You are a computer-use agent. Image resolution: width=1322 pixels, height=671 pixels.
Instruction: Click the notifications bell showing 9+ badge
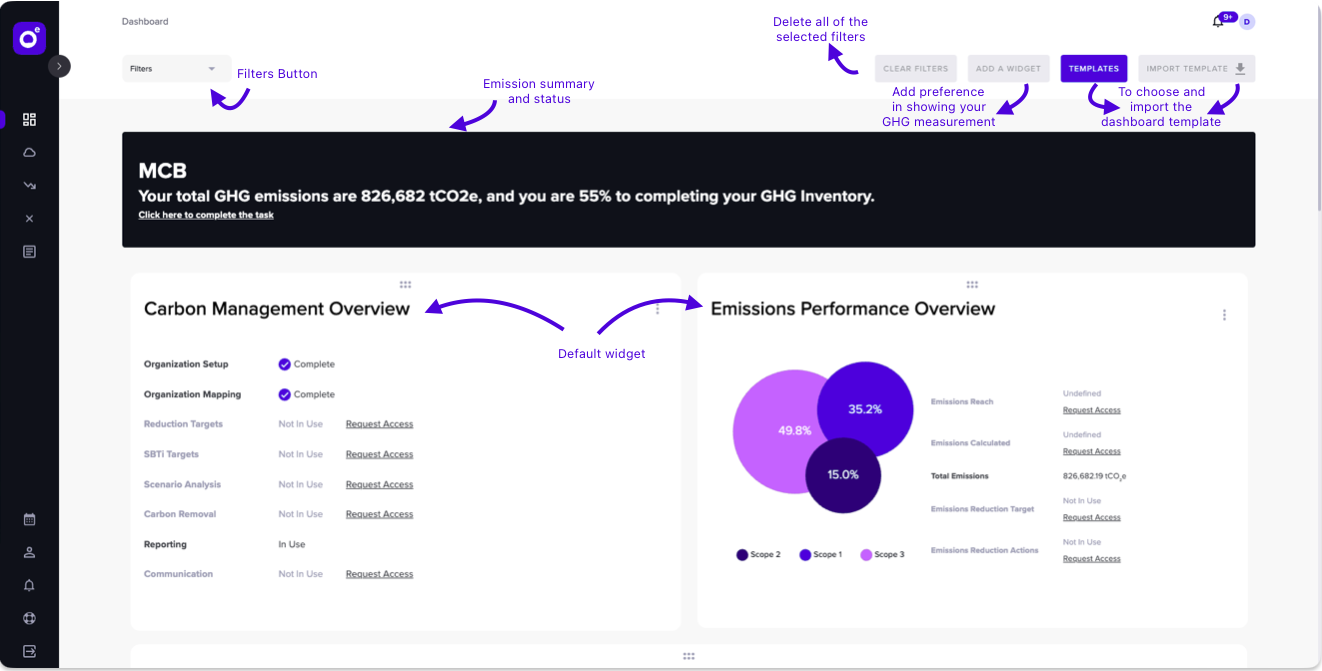coord(1219,20)
